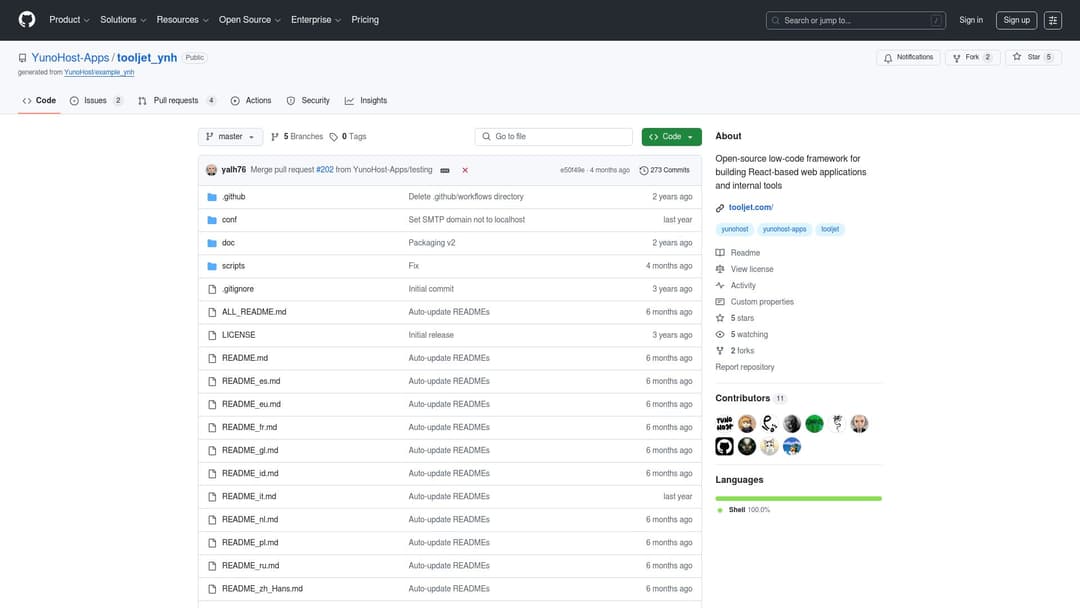Image resolution: width=1080 pixels, height=608 pixels.
Task: Click the yalh76 author avatar
Action: pyautogui.click(x=211, y=170)
